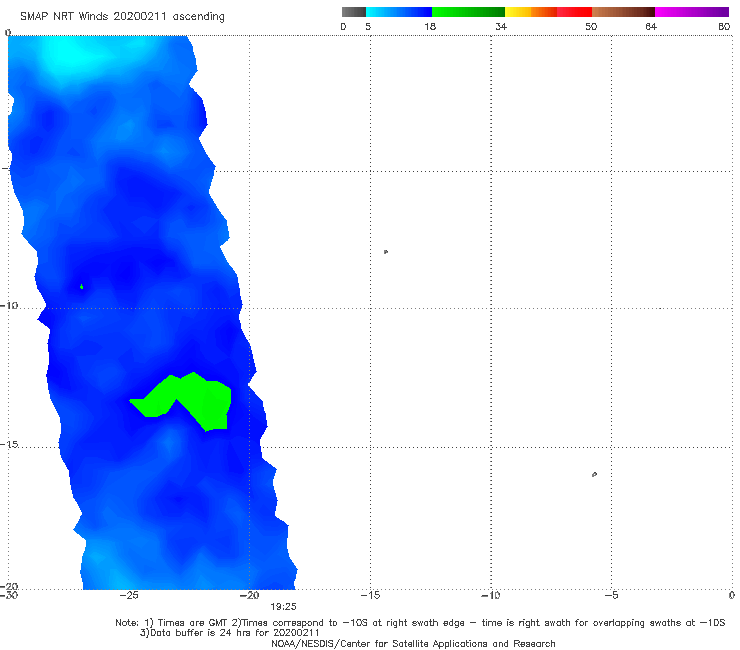Image resolution: width=740 pixels, height=650 pixels.
Task: Click the small island marker near -6 longitude
Action: (x=594, y=474)
